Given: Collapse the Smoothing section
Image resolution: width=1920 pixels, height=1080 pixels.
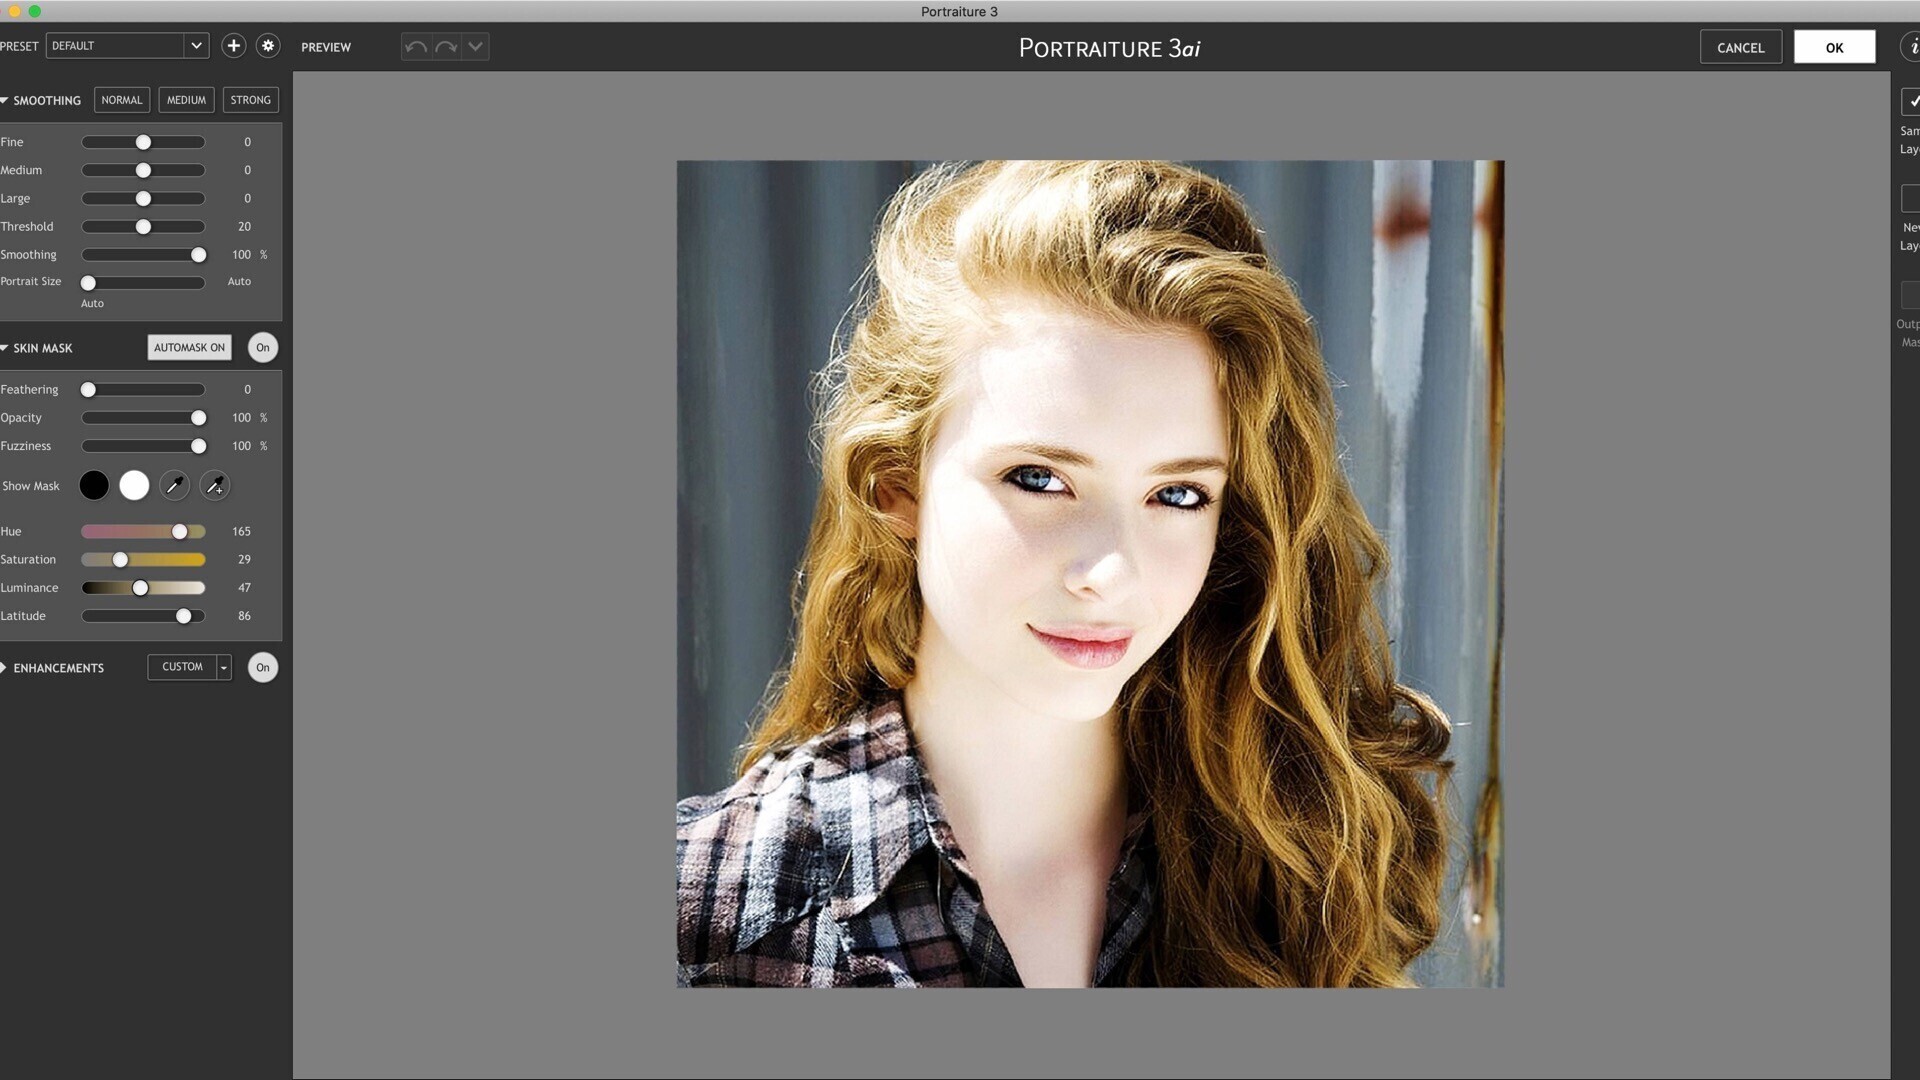Looking at the screenshot, I should coord(5,101).
